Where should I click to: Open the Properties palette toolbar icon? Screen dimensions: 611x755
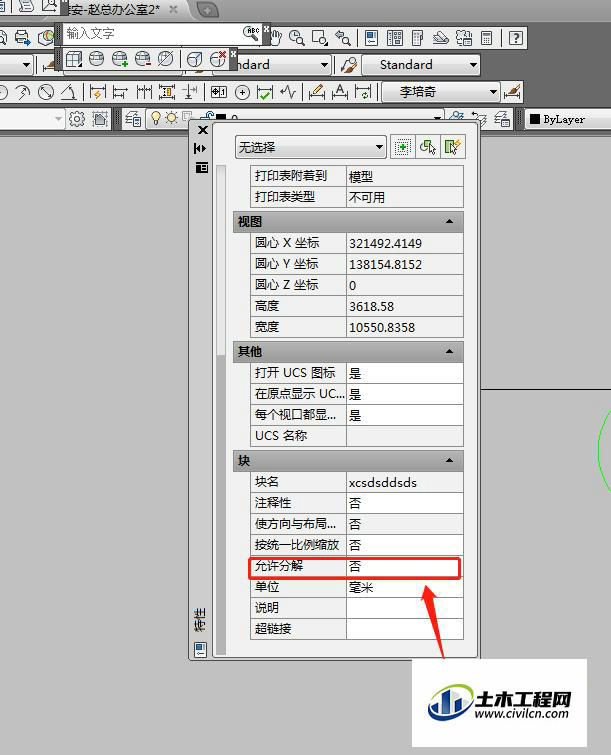371,38
